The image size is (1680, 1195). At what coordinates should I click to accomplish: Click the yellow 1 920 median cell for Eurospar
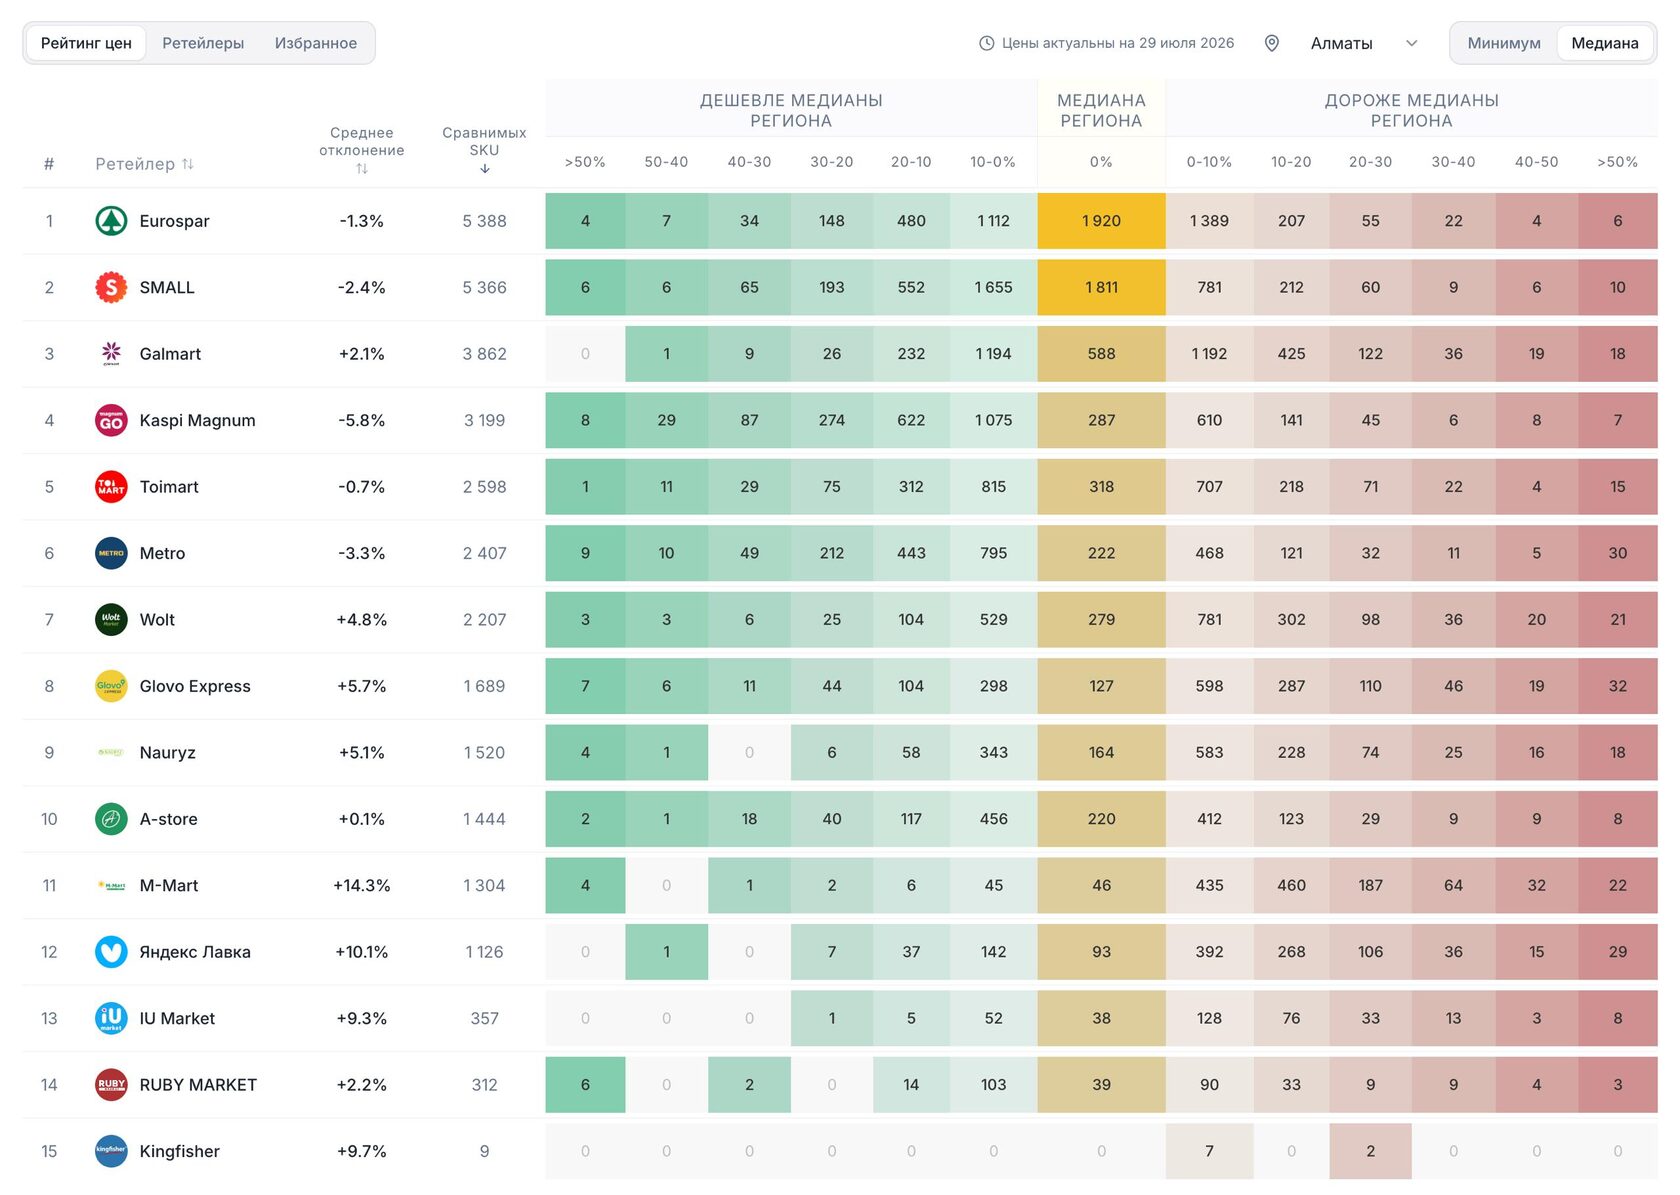(x=1101, y=221)
